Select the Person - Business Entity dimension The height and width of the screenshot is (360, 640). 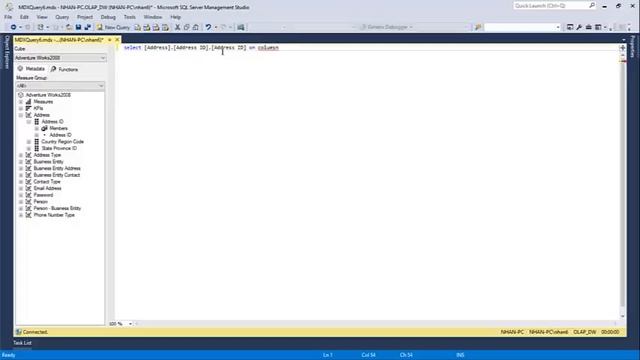57,208
